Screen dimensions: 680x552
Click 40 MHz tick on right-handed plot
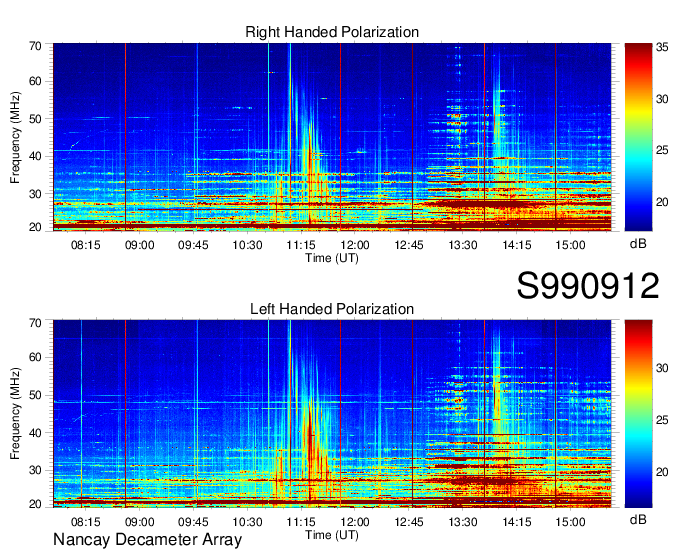35,156
